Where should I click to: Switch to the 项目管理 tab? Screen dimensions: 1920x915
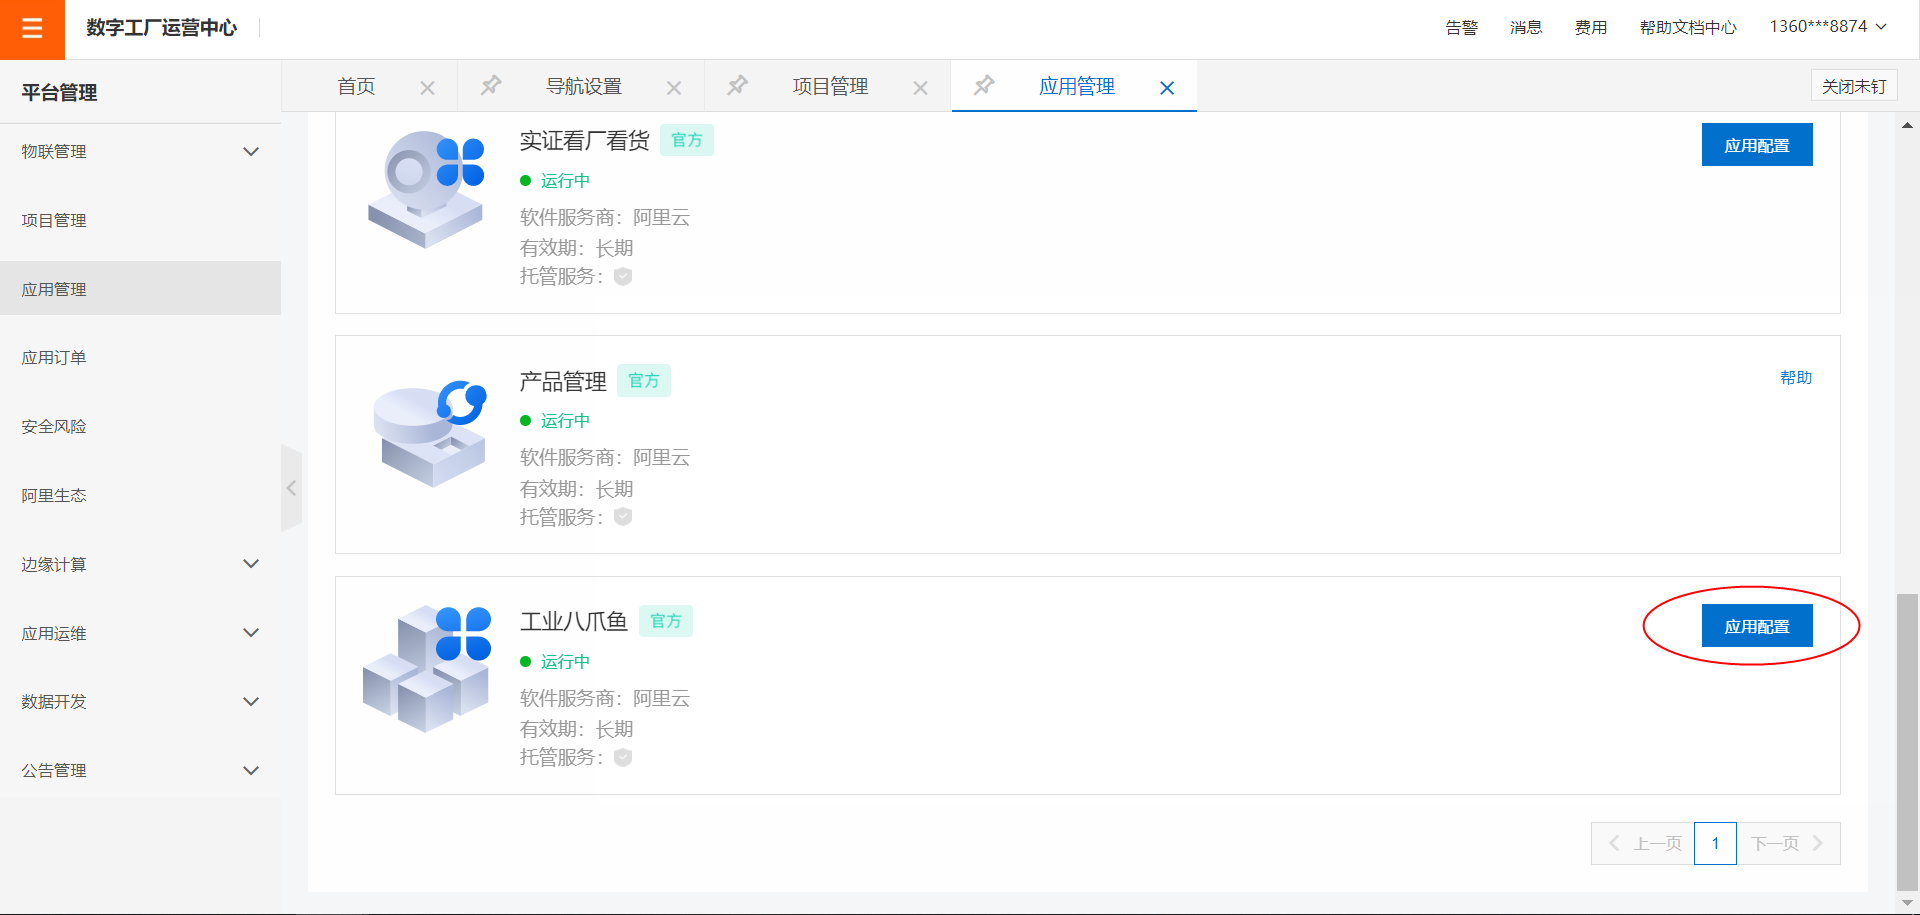tap(830, 87)
